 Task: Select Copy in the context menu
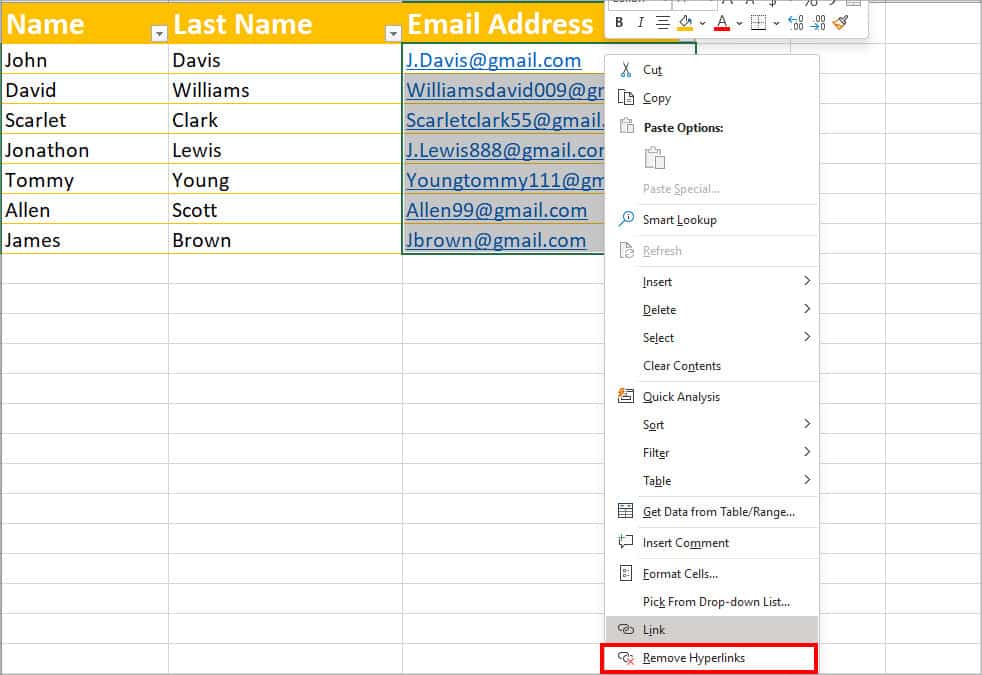pos(657,98)
